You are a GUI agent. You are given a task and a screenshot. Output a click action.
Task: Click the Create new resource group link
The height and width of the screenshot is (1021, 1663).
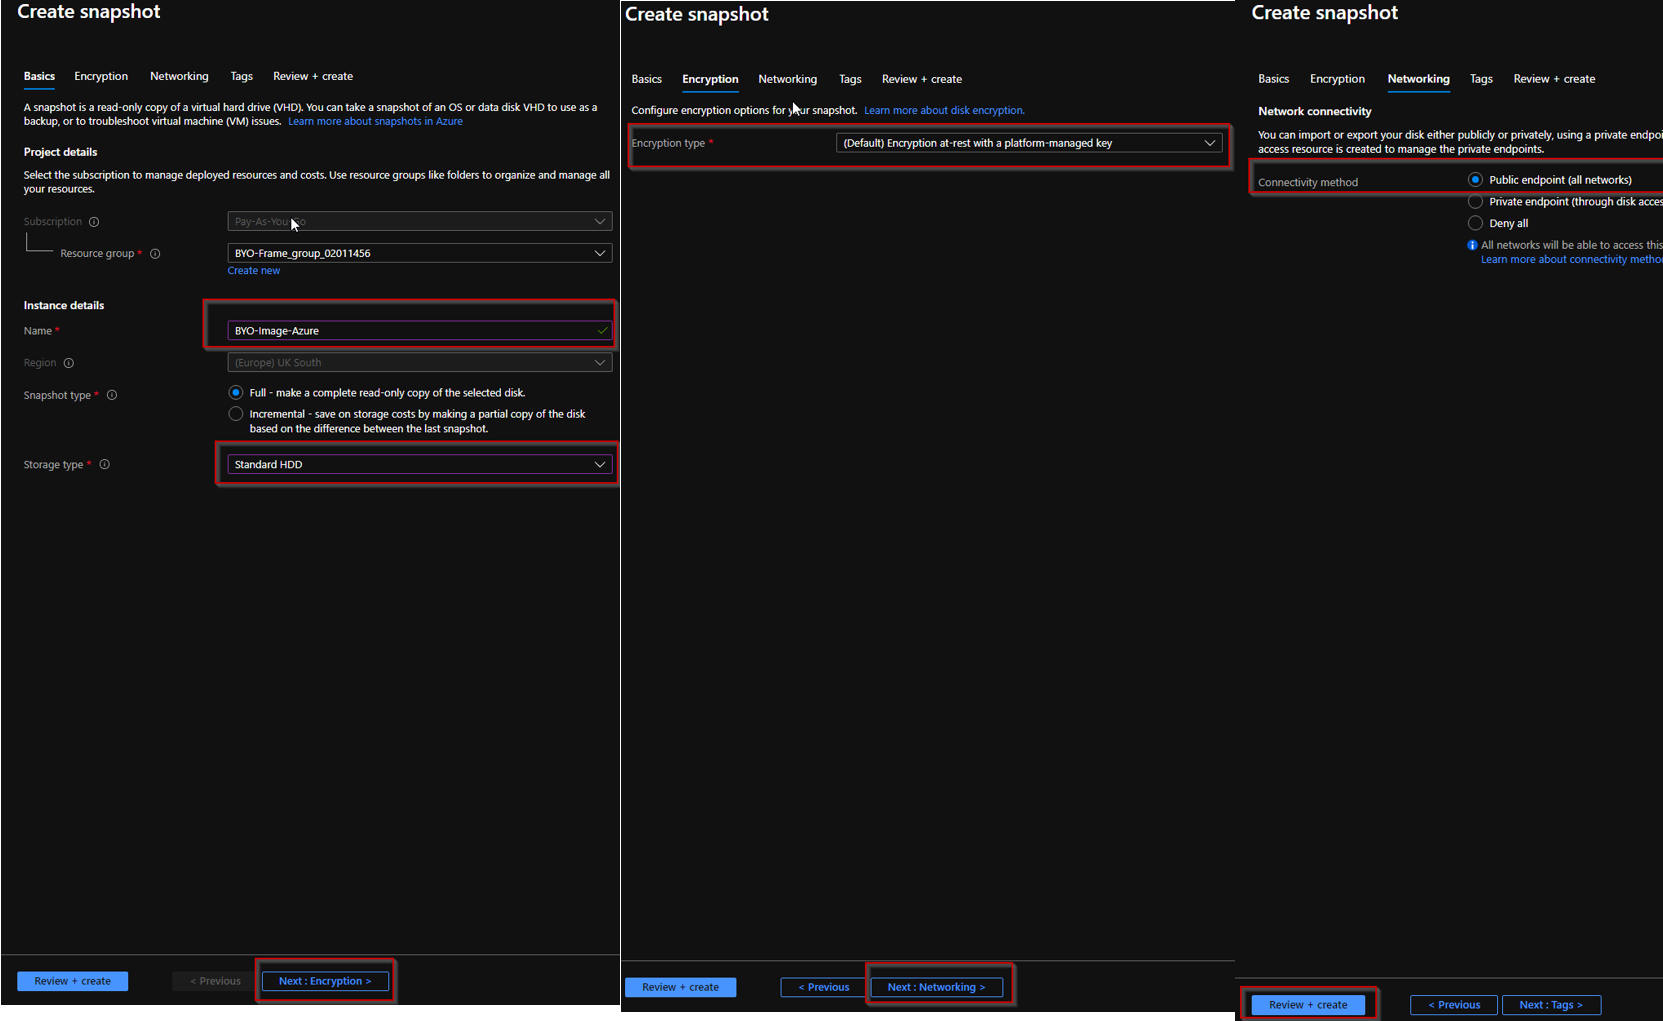253,270
